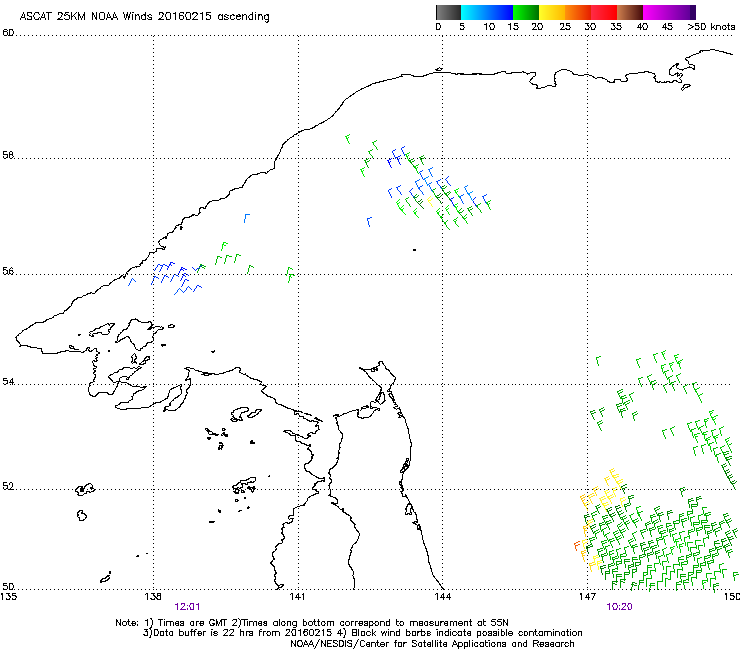This screenshot has width=740, height=650.
Task: Click the purple 12:01 swath time label
Action: point(187,607)
